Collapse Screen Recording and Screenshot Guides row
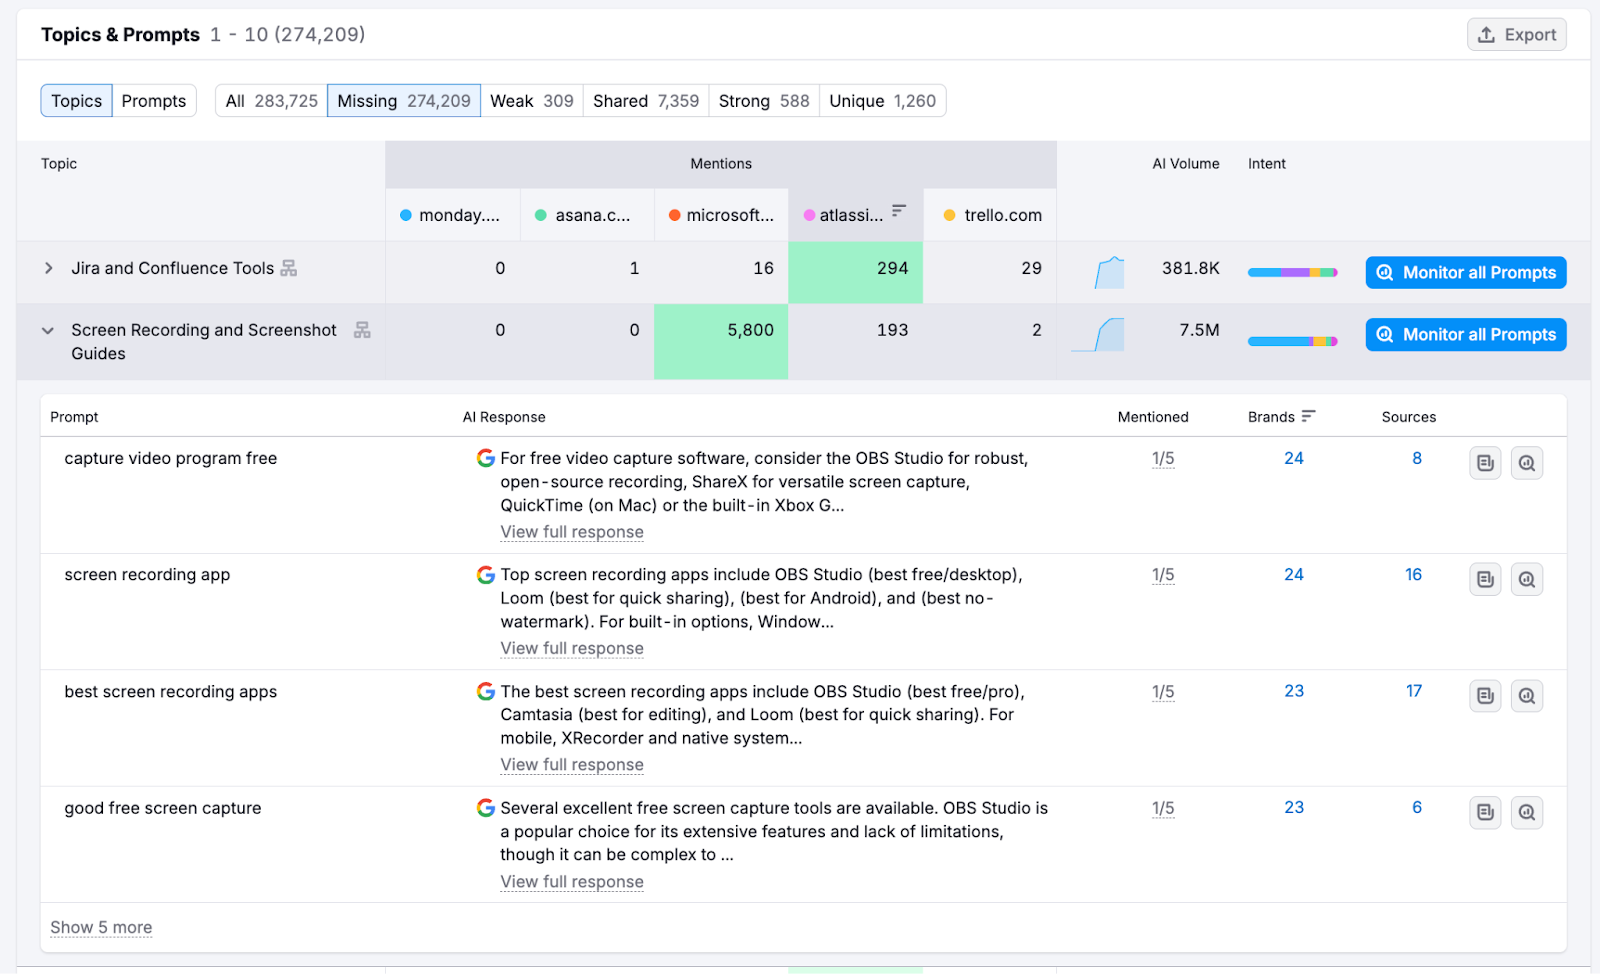This screenshot has width=1600, height=974. click(48, 330)
